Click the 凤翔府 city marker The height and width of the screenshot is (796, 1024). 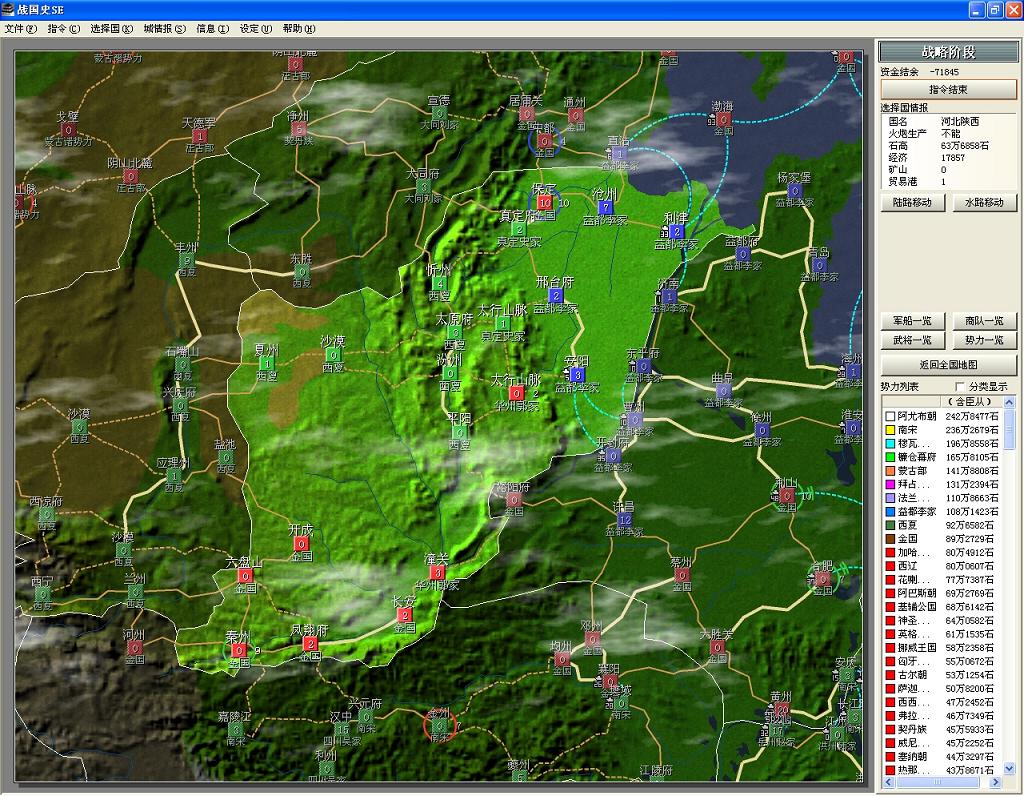310,644
